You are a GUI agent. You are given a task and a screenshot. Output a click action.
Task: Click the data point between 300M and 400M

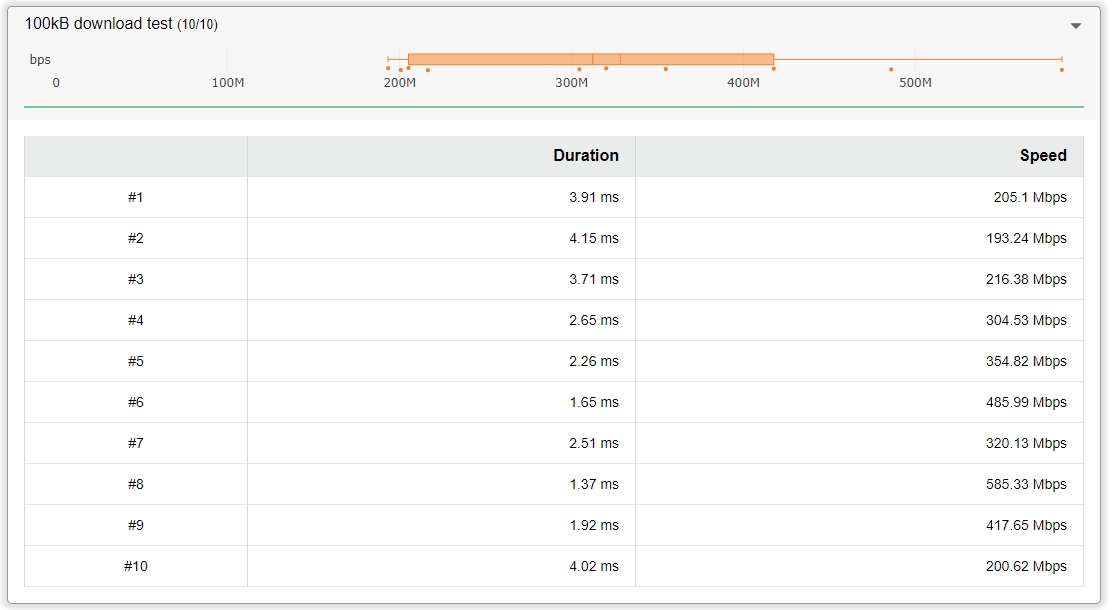point(666,69)
